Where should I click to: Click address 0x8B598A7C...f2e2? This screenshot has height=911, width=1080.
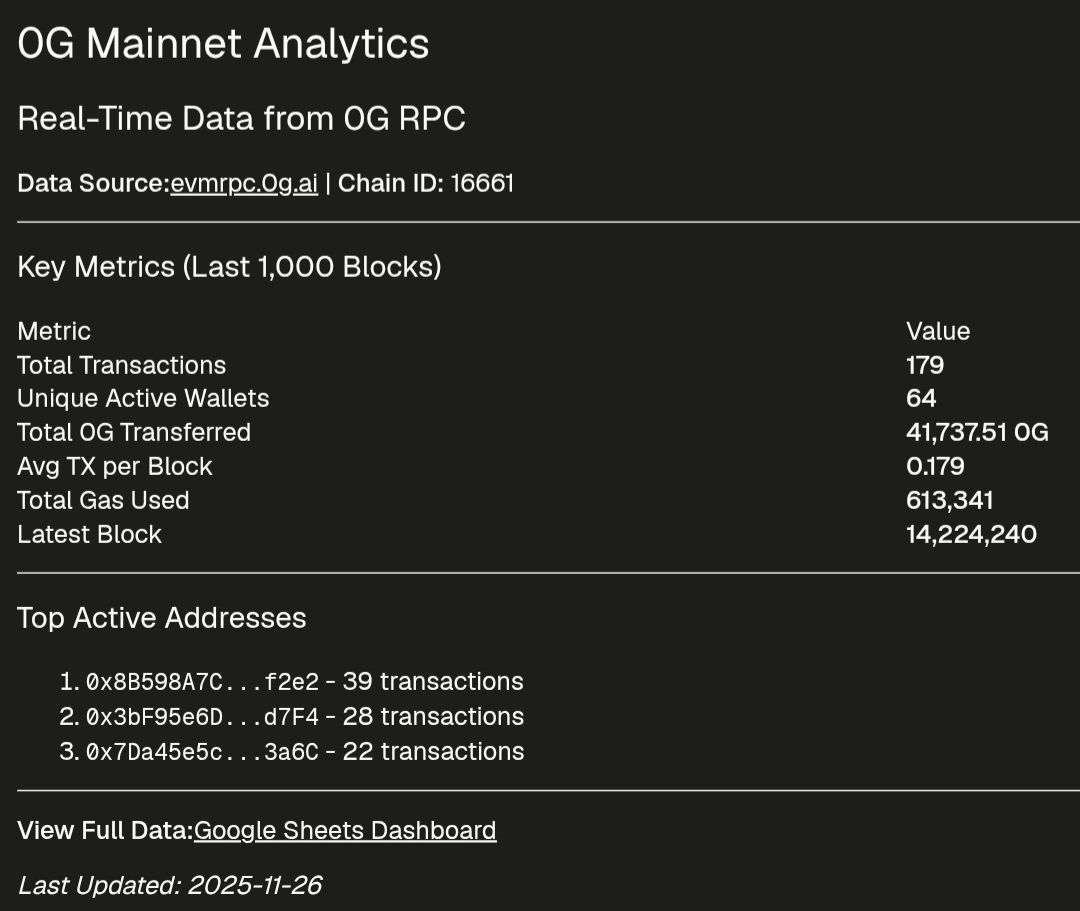pos(202,682)
